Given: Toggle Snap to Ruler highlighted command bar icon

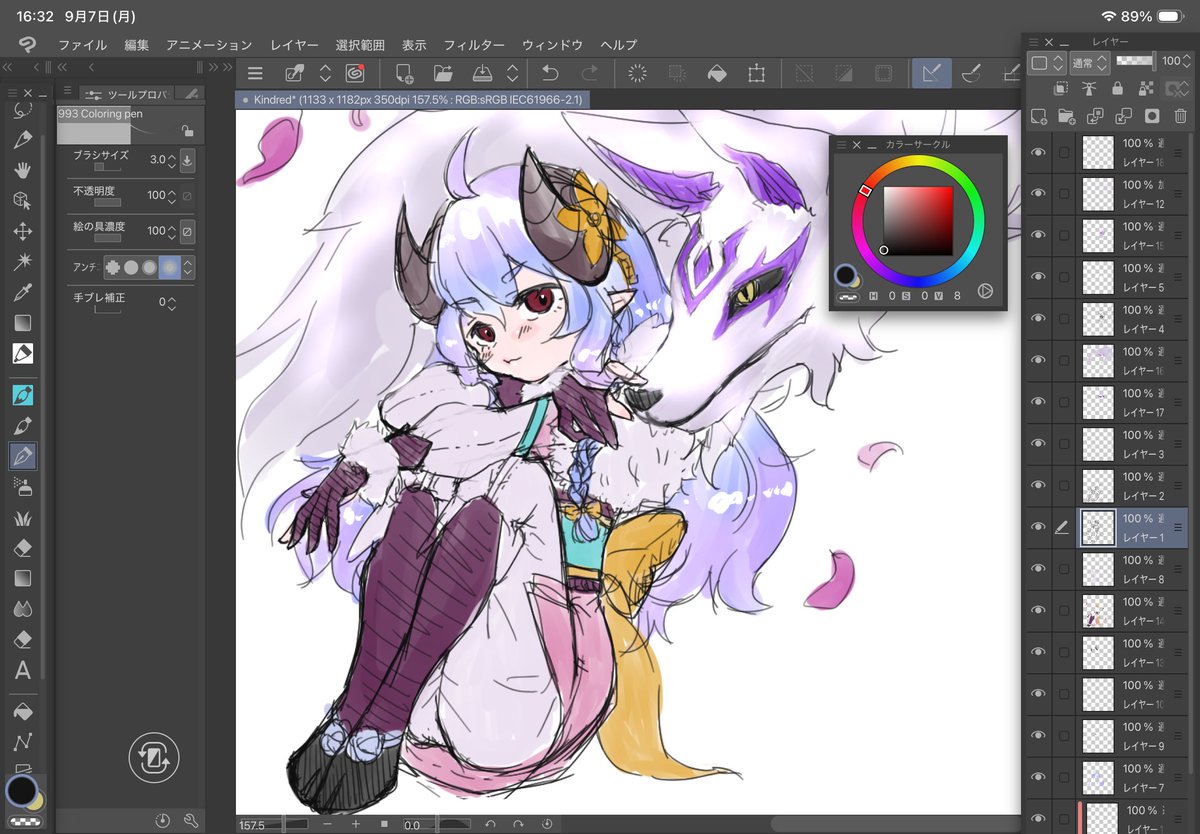Looking at the screenshot, I should [x=931, y=73].
